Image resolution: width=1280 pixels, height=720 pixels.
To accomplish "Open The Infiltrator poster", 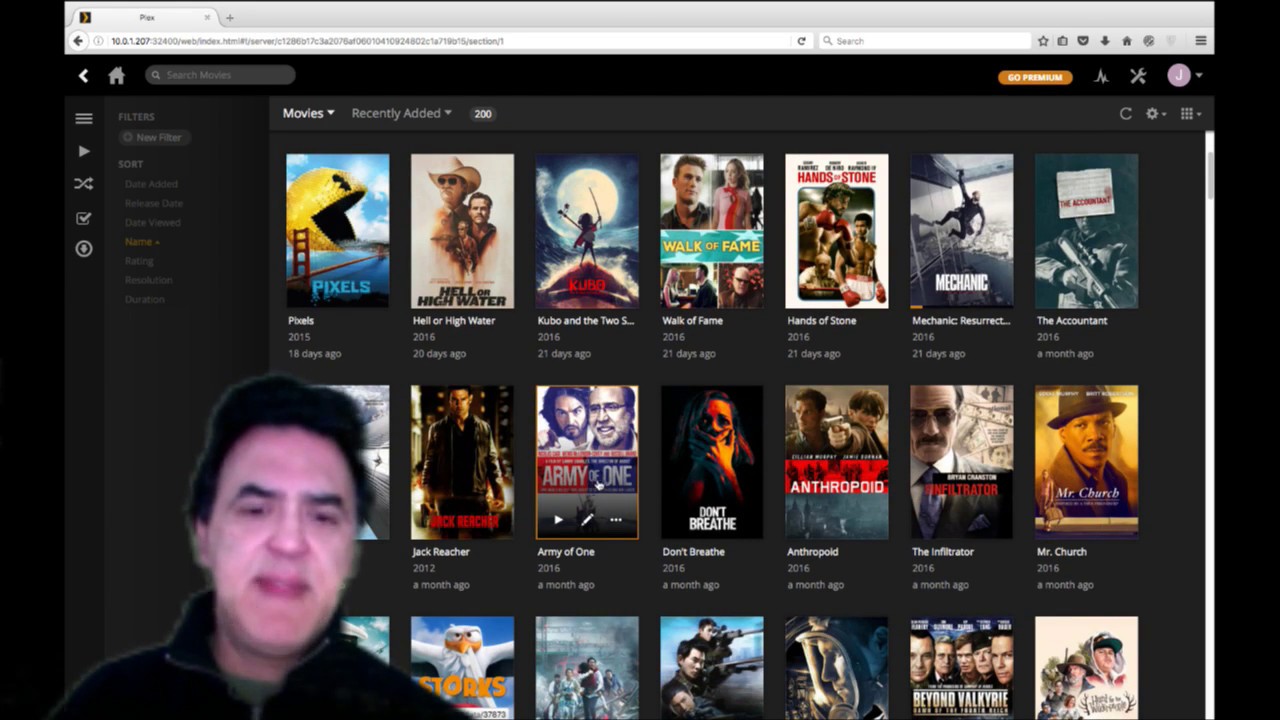I will click(962, 462).
